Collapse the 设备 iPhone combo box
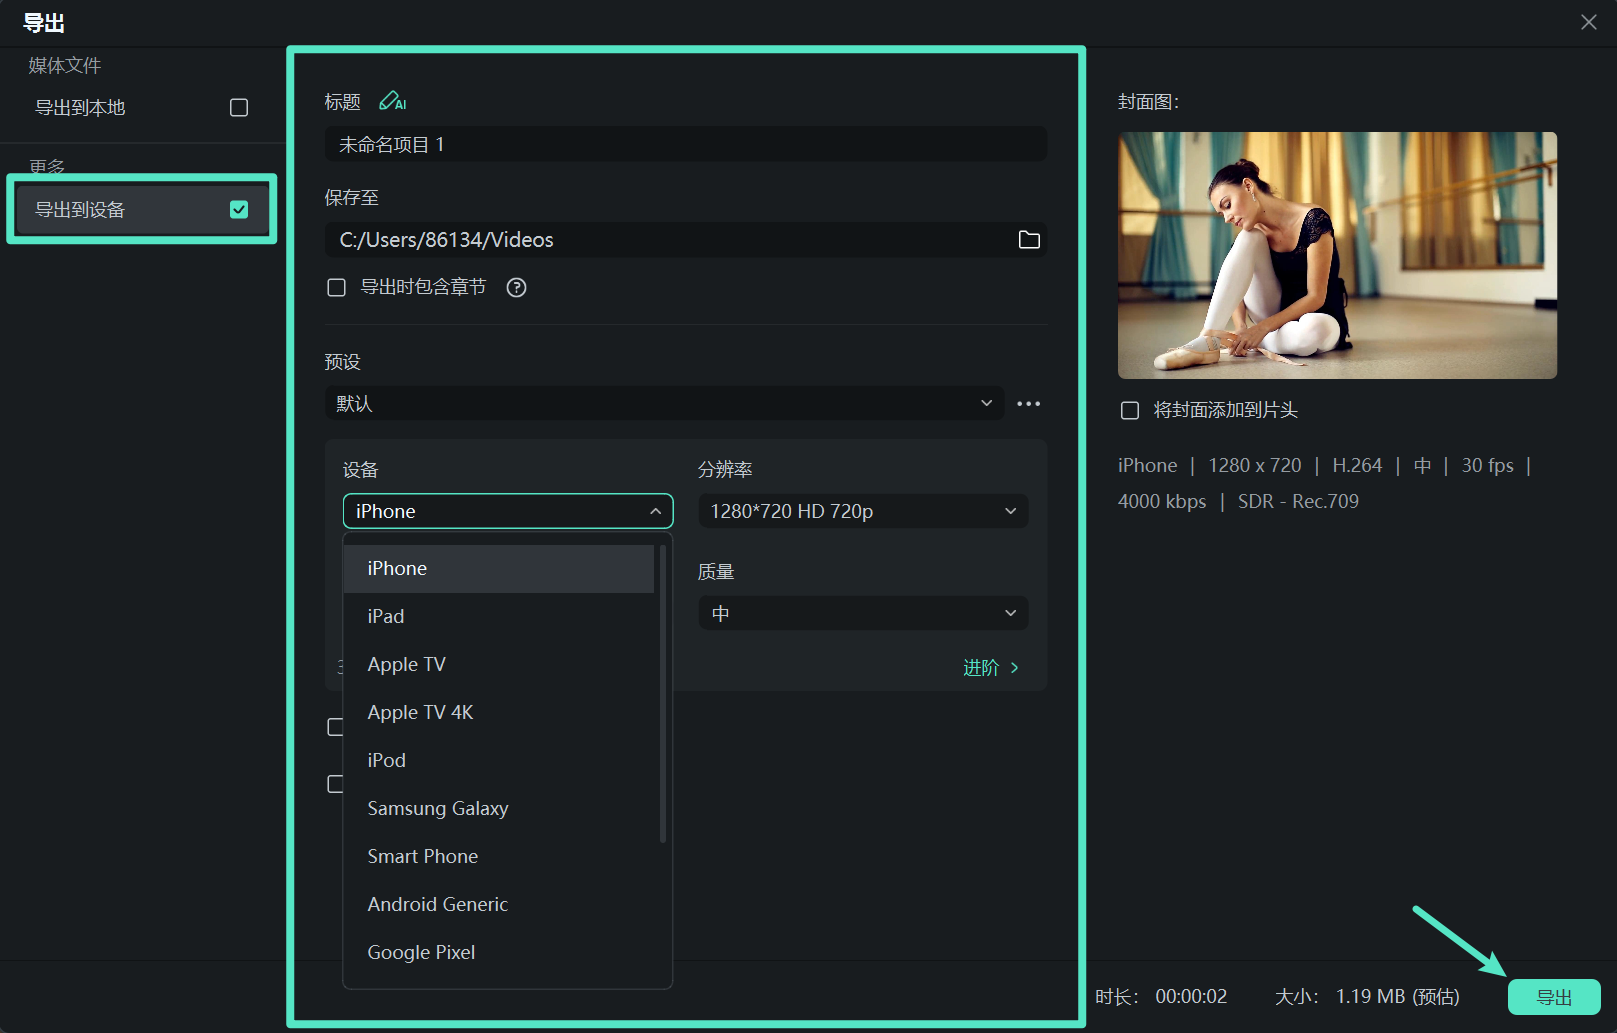Image resolution: width=1617 pixels, height=1033 pixels. 508,511
